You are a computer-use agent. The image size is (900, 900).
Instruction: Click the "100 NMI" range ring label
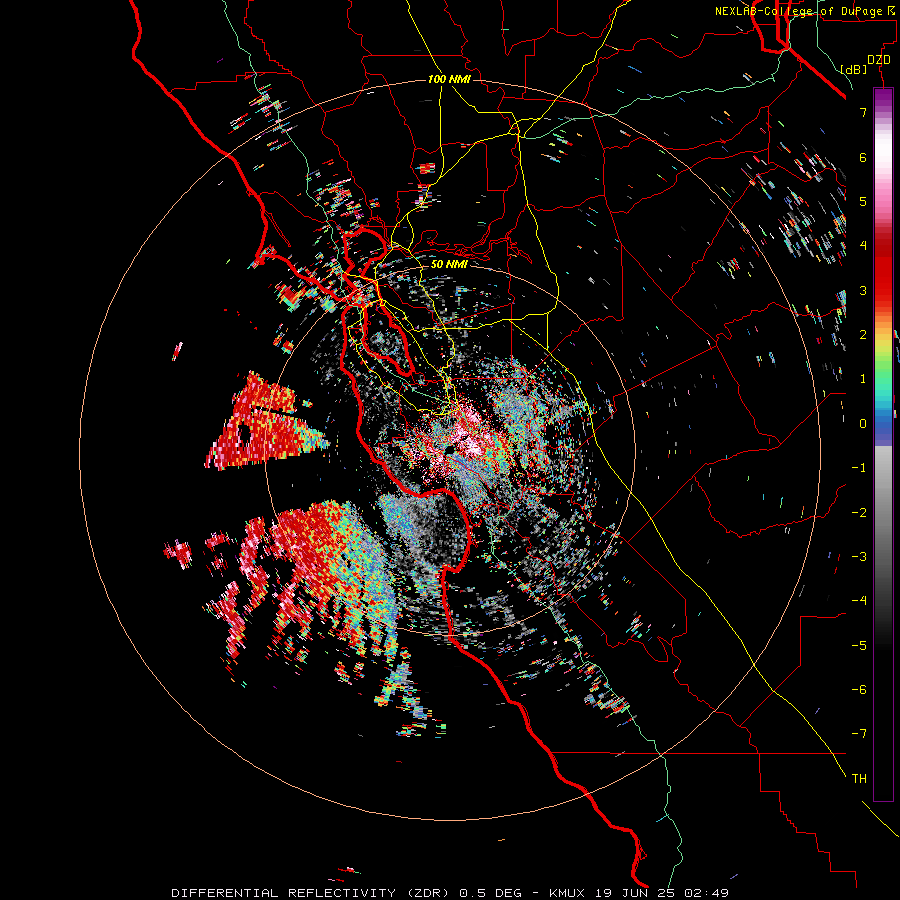(449, 79)
